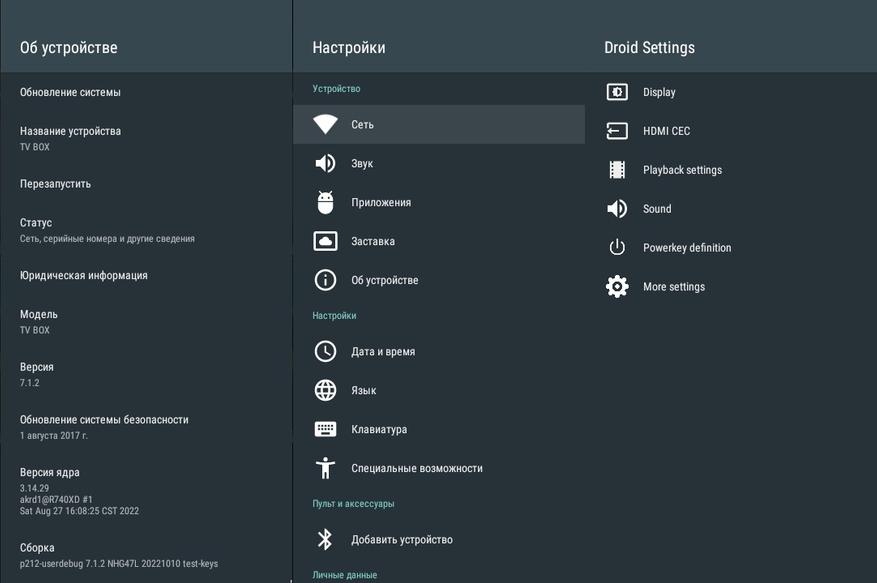Click the Клавиатура keyboard icon
877x583 pixels.
pyautogui.click(x=325, y=429)
